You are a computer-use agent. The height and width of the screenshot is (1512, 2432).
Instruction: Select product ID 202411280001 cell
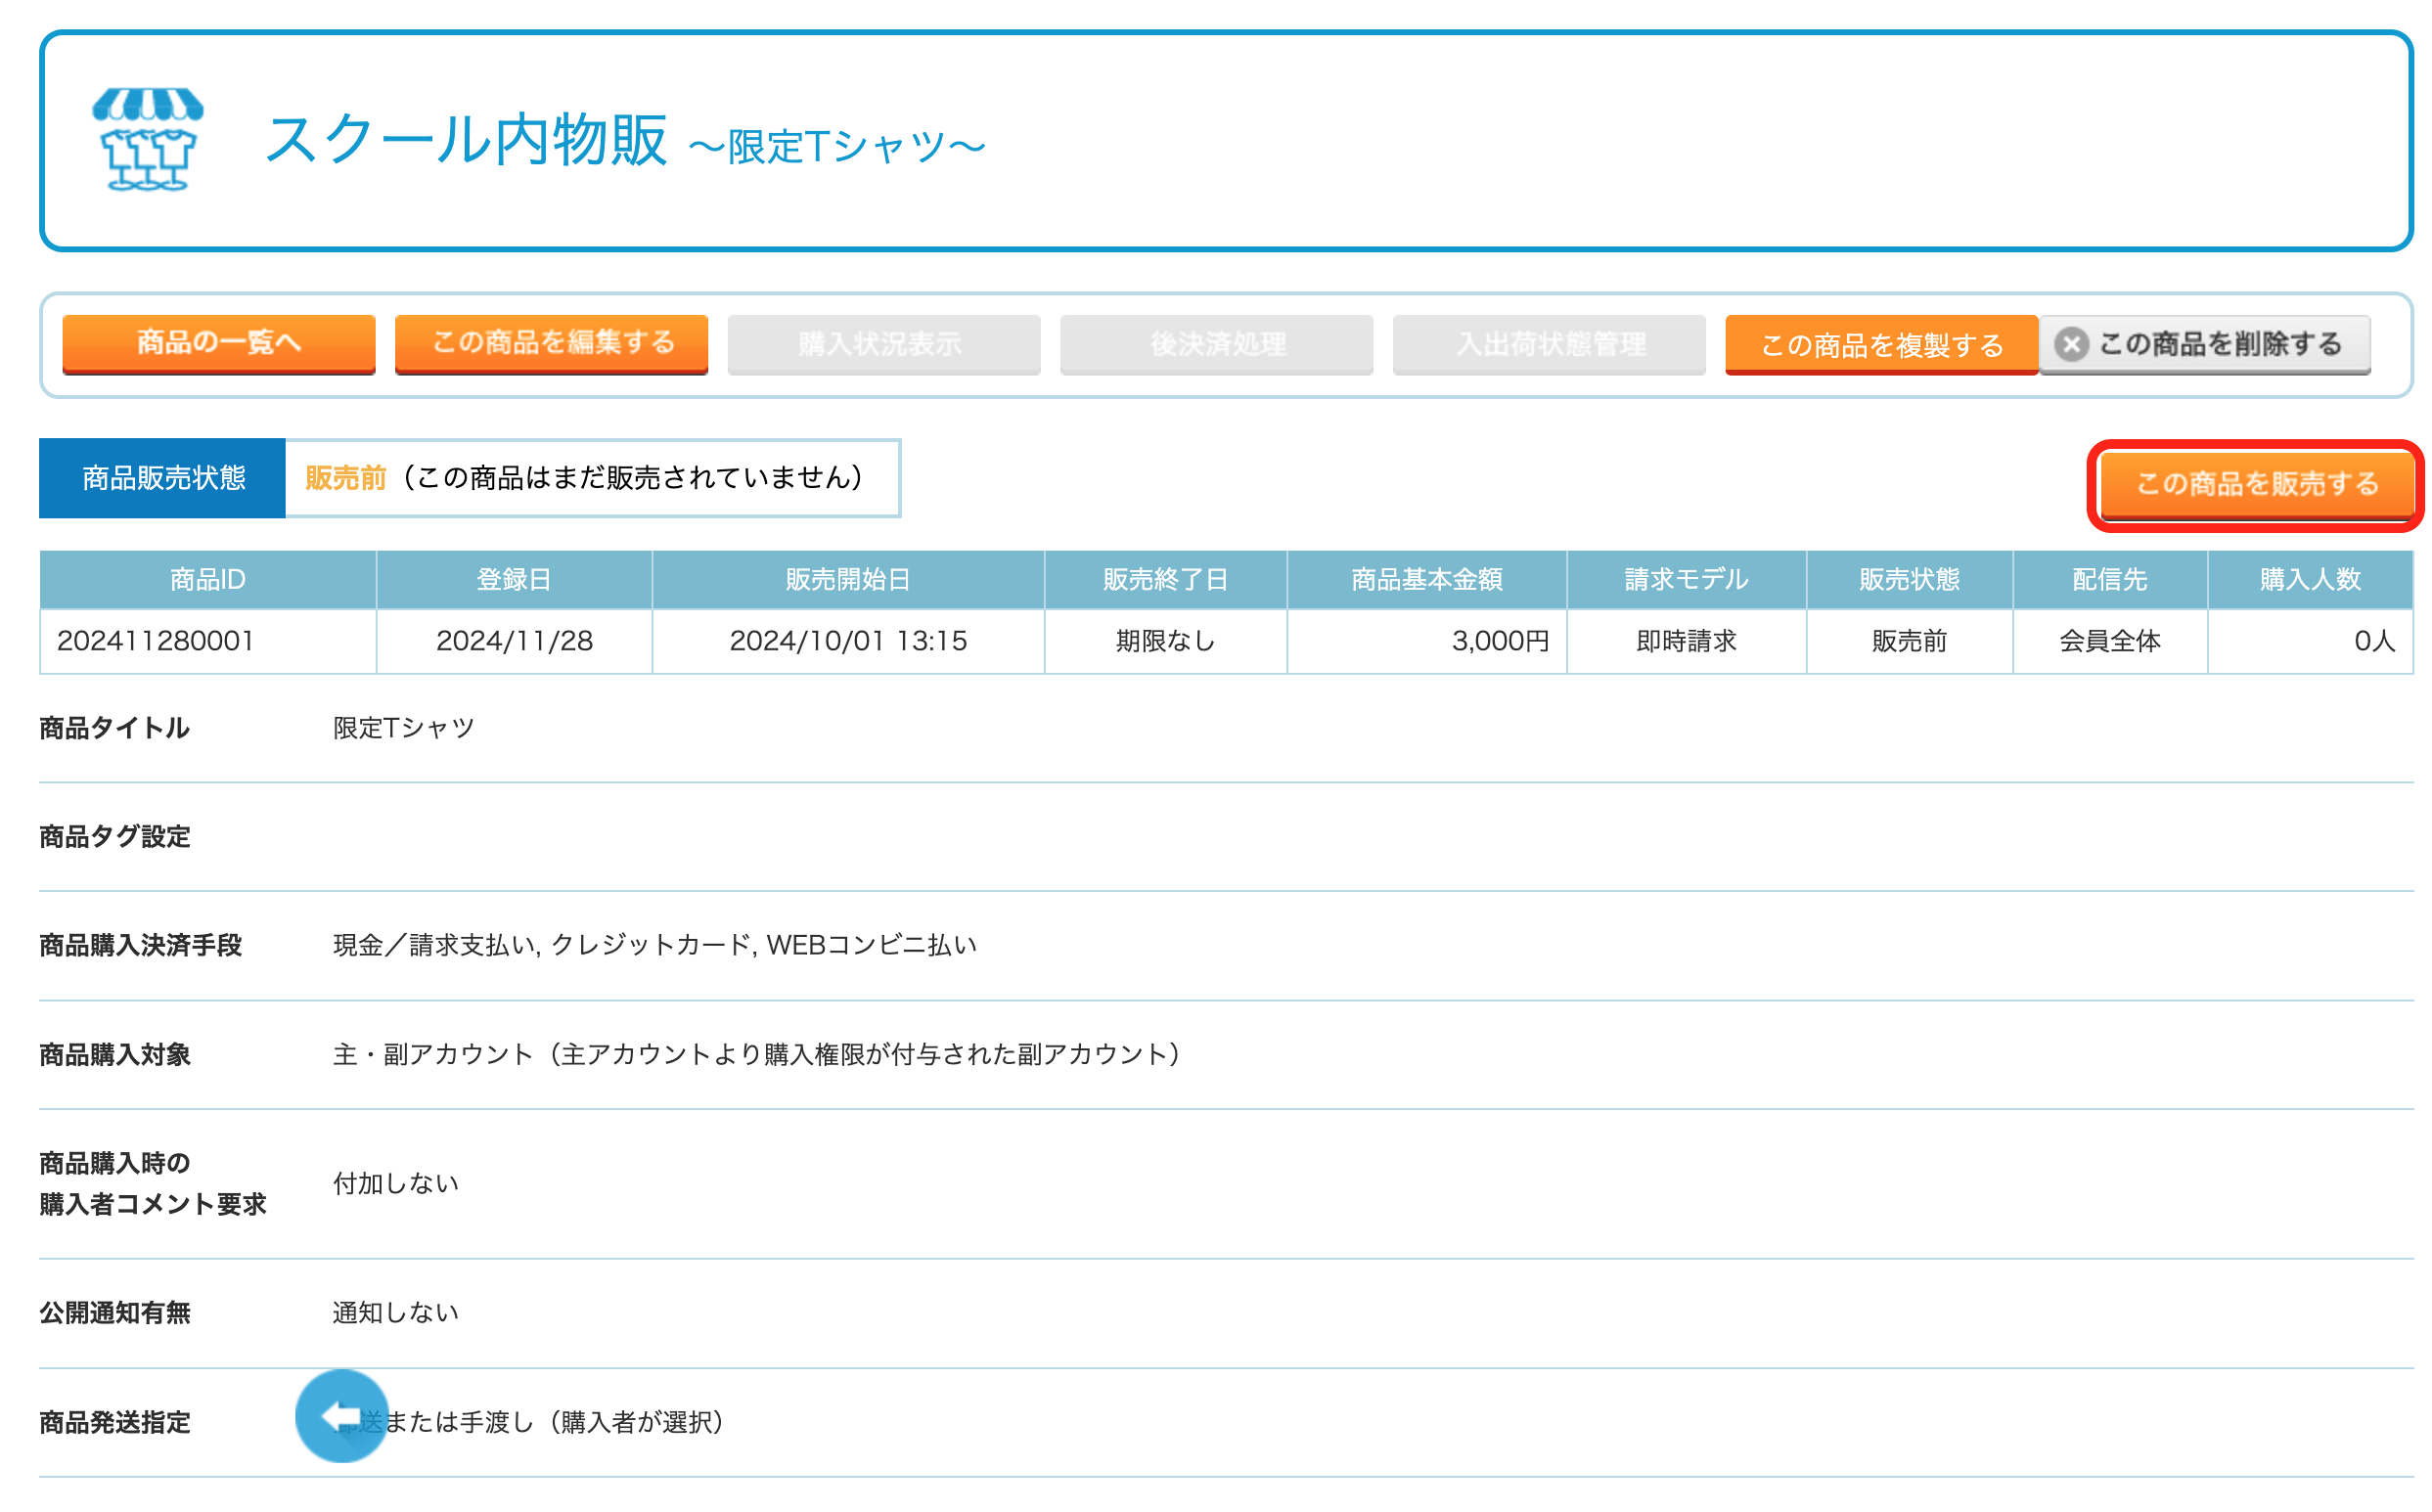[208, 641]
